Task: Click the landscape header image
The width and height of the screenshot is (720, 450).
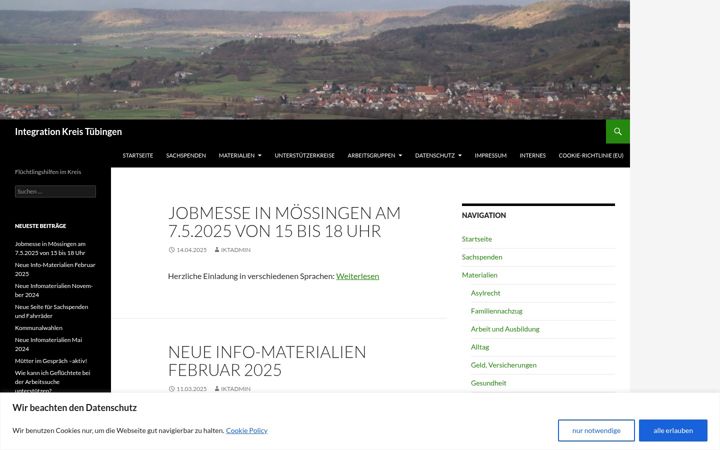Action: point(315,60)
